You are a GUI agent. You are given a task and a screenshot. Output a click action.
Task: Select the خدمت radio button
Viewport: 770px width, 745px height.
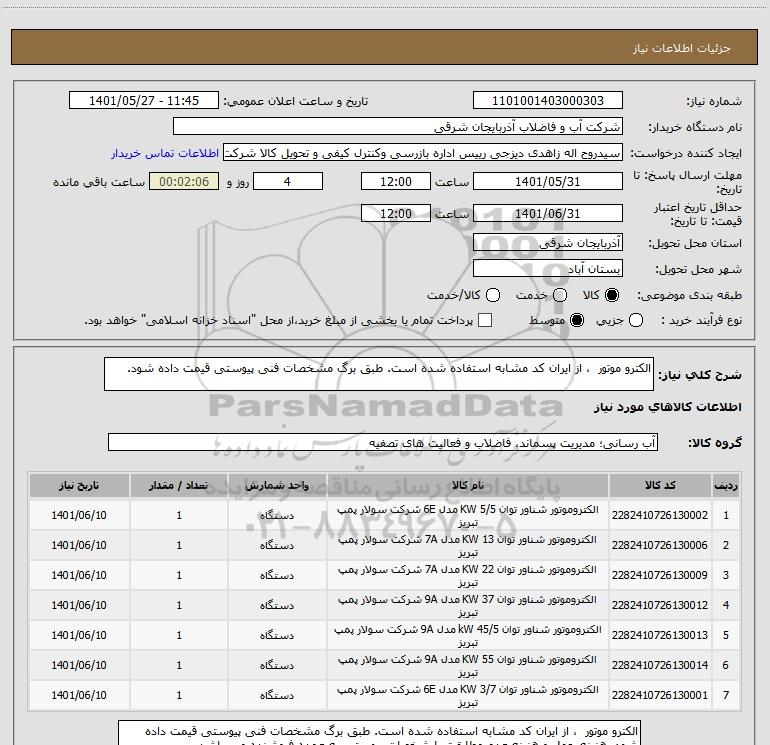[560, 295]
